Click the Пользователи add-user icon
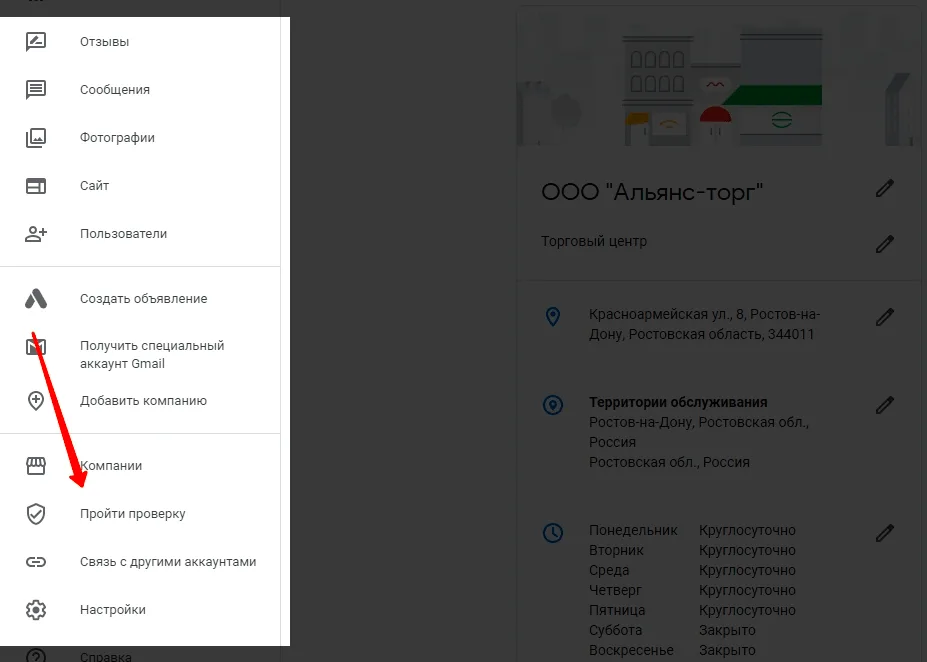Screen dimensions: 927x662 36,234
